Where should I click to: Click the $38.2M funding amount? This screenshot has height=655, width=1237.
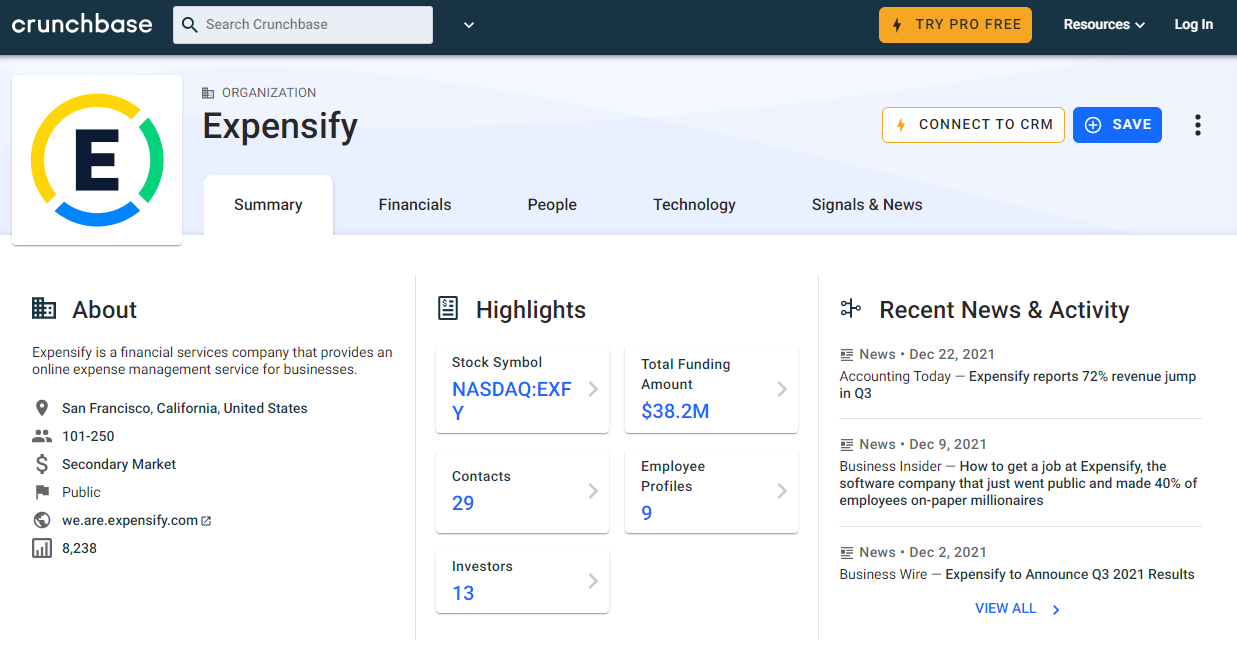coord(675,411)
